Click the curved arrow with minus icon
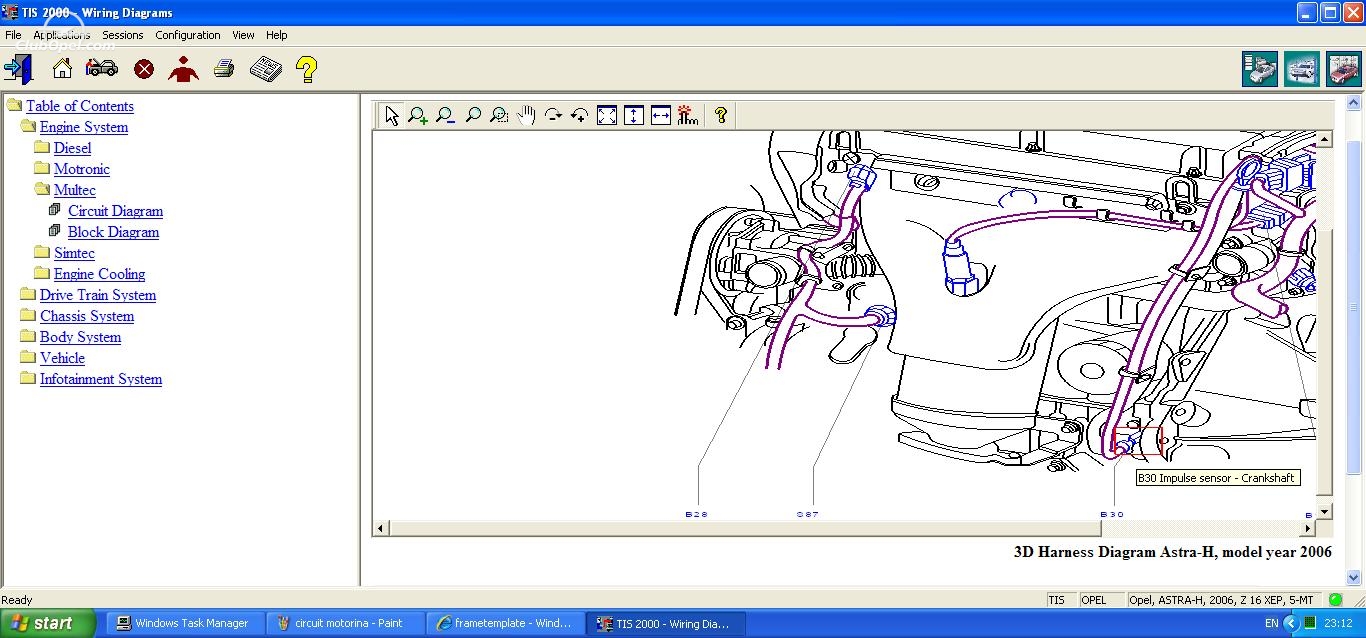 [x=553, y=115]
